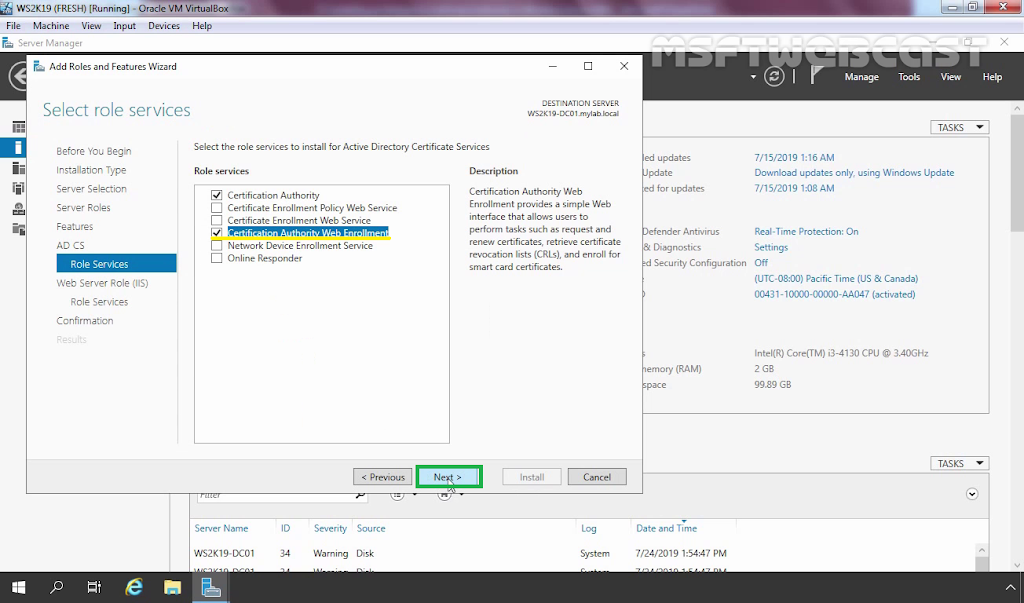Screen dimensions: 1024x603
Task: Uncheck Certification Authority role service
Action: click(x=217, y=195)
